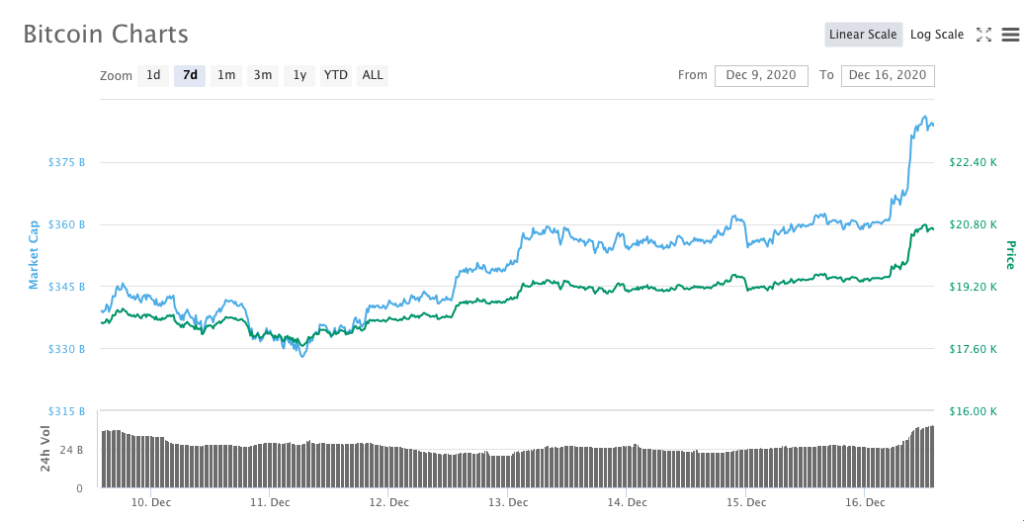
Task: Click the 15. Dec date label
Action: point(745,502)
